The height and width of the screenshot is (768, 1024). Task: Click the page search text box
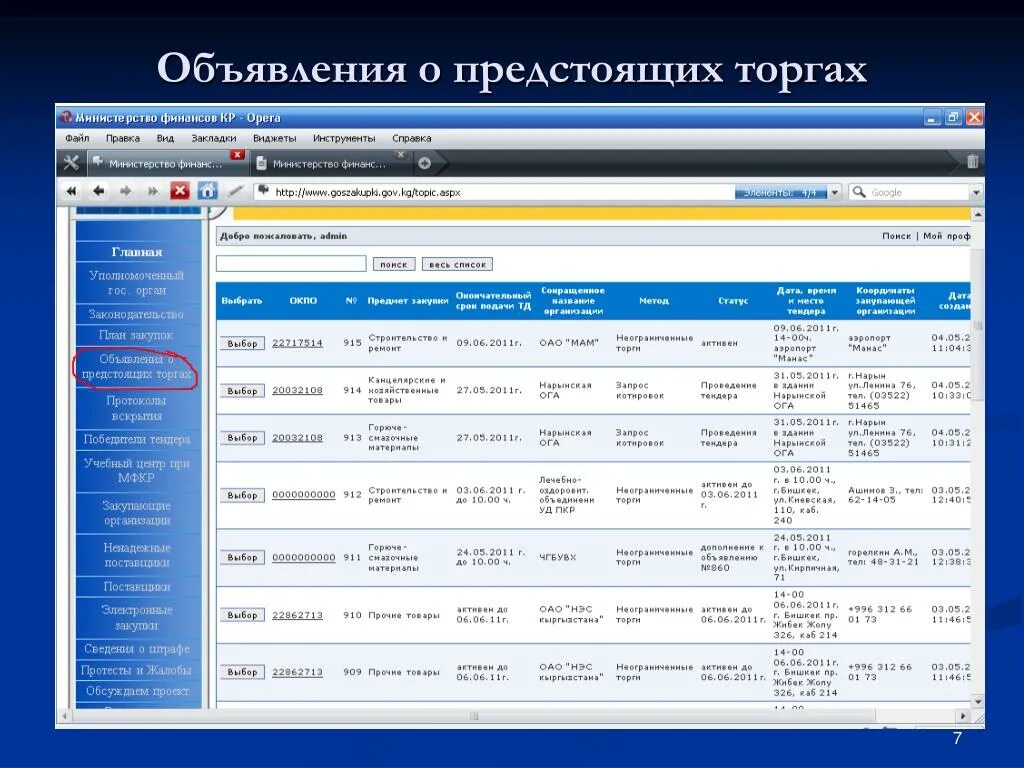tap(291, 263)
